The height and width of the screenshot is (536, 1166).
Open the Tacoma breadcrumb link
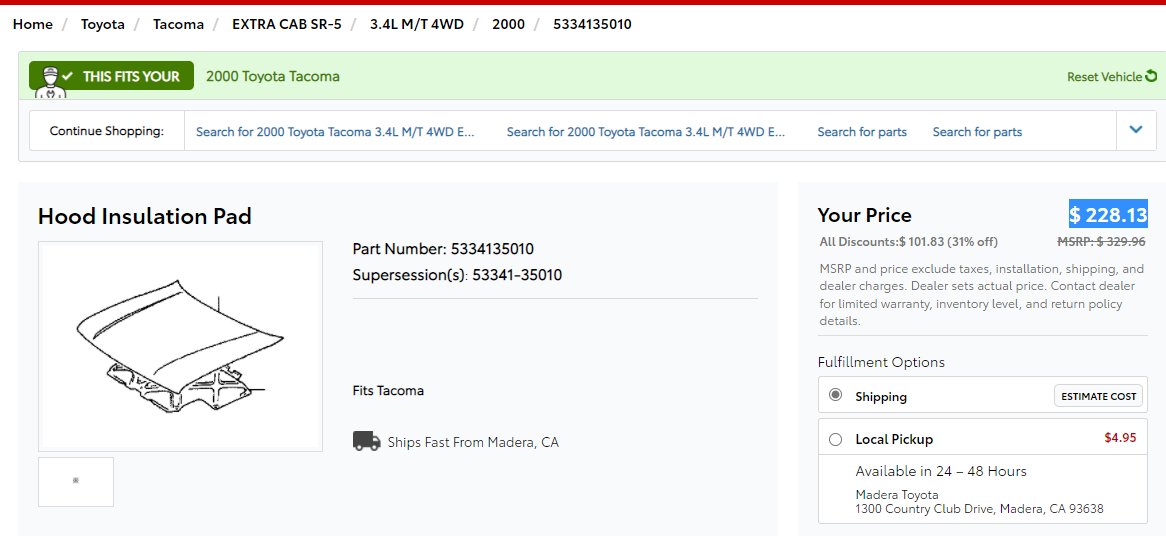point(178,25)
